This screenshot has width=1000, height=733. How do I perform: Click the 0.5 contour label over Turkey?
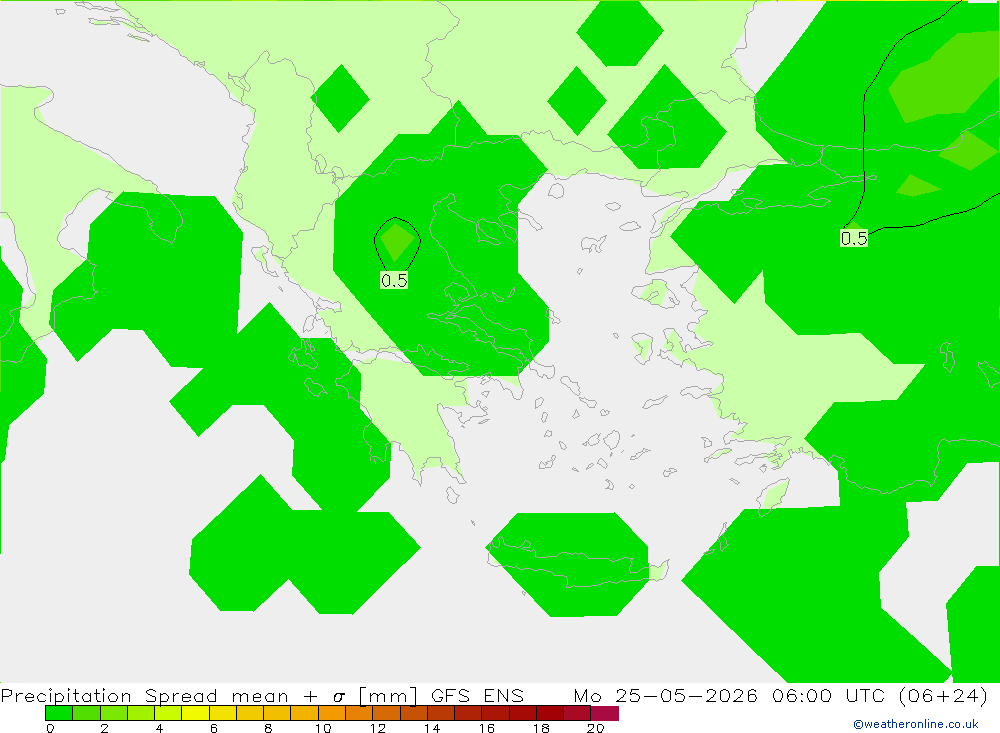click(x=854, y=238)
